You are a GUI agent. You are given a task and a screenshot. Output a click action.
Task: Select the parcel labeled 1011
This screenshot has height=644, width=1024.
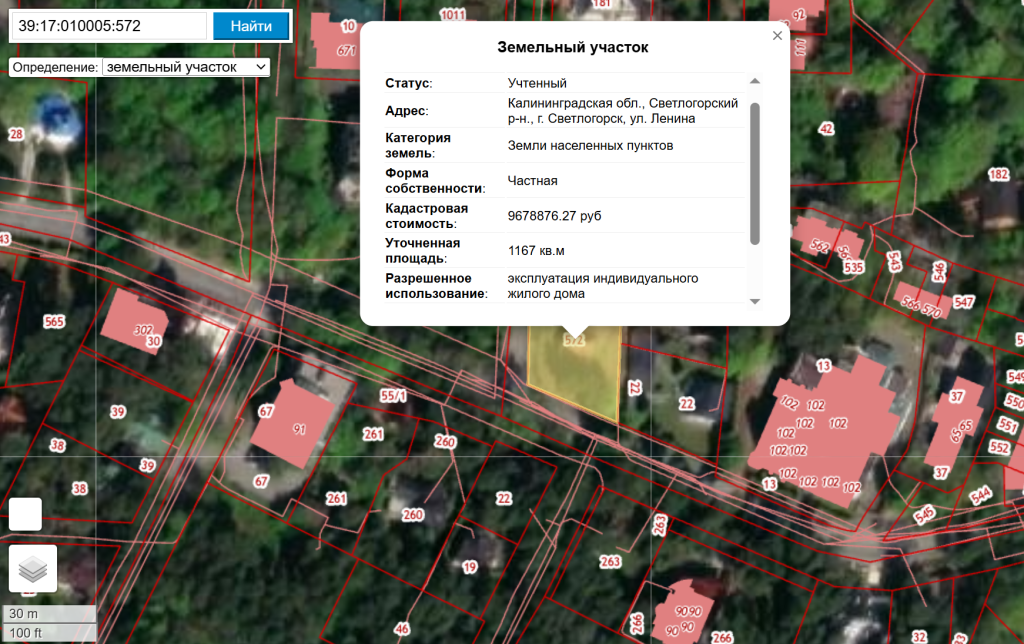(453, 14)
